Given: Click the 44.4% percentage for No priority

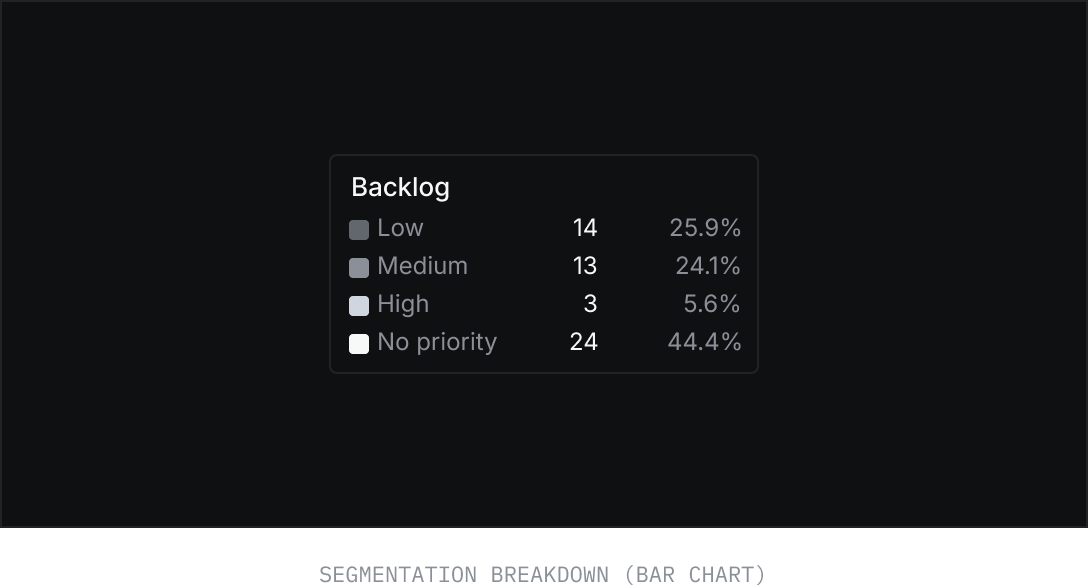Looking at the screenshot, I should click(x=704, y=342).
